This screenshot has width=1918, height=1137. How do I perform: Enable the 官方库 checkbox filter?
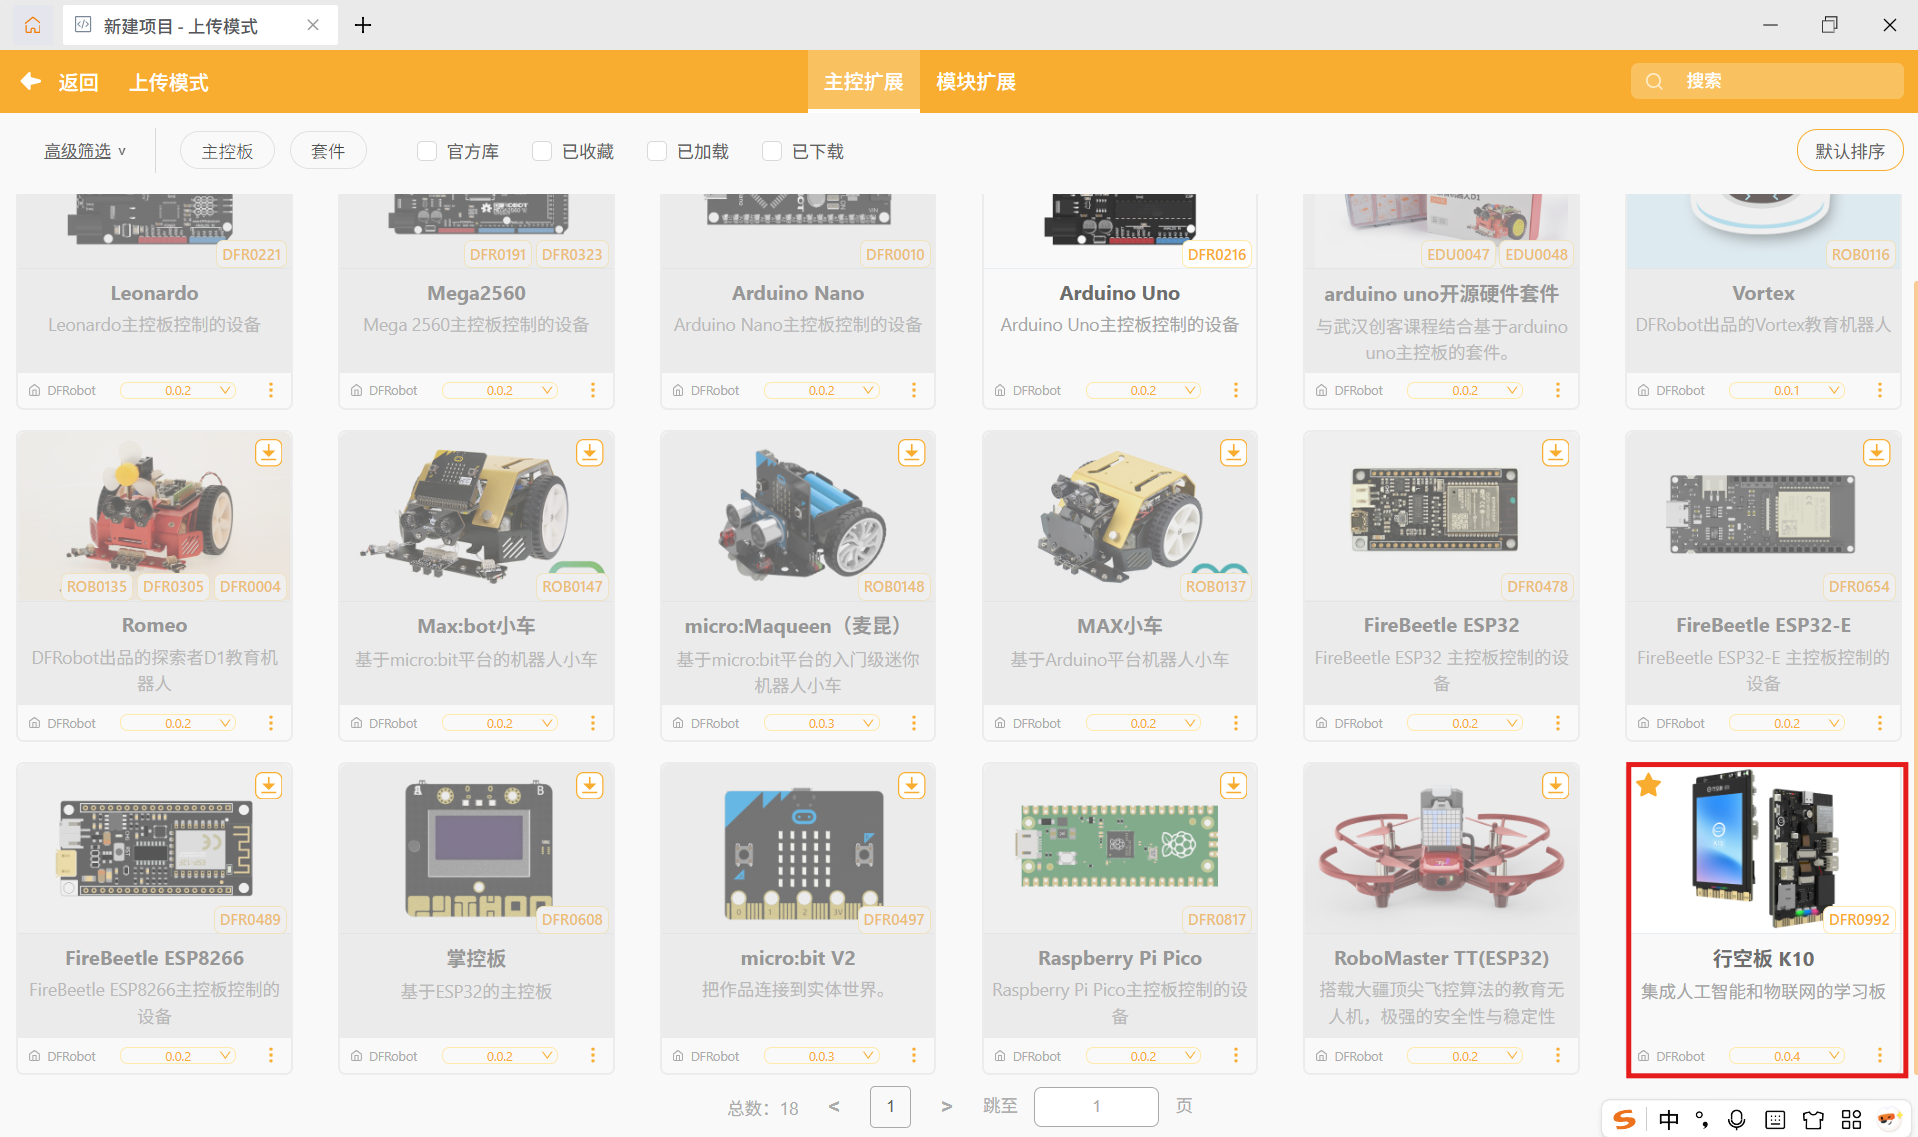coord(427,151)
